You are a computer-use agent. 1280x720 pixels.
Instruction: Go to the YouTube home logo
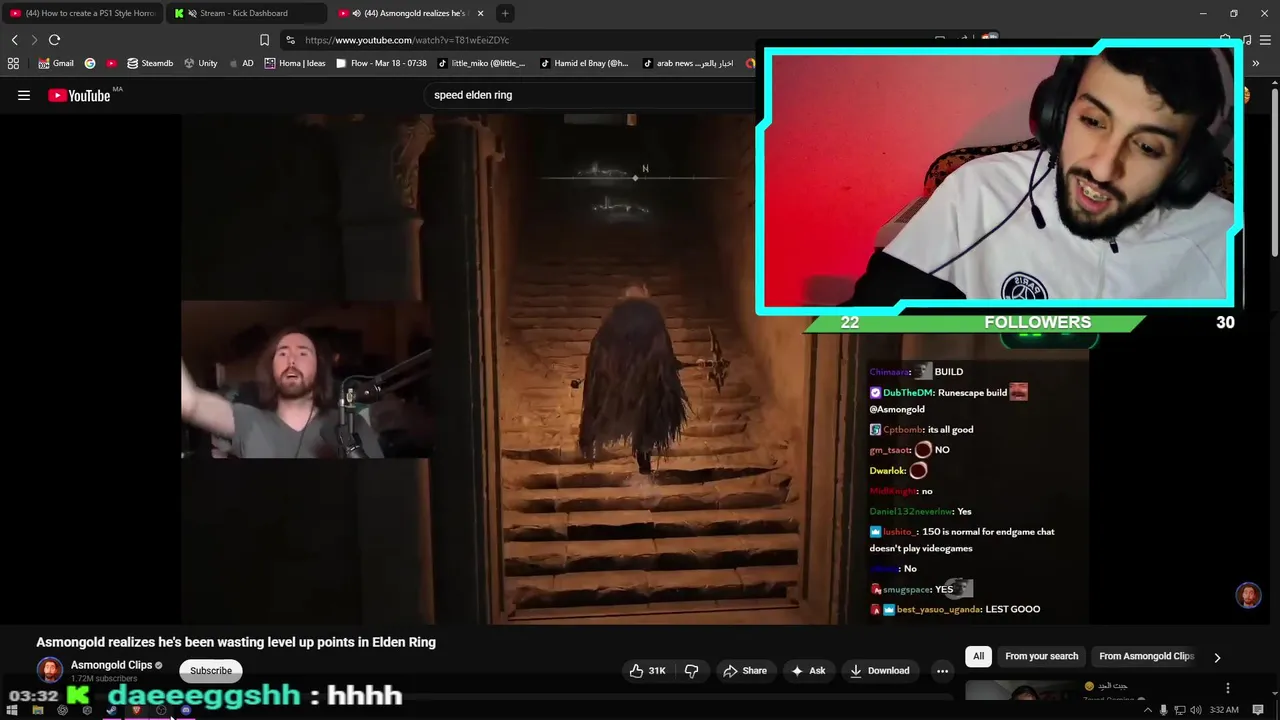pos(79,95)
